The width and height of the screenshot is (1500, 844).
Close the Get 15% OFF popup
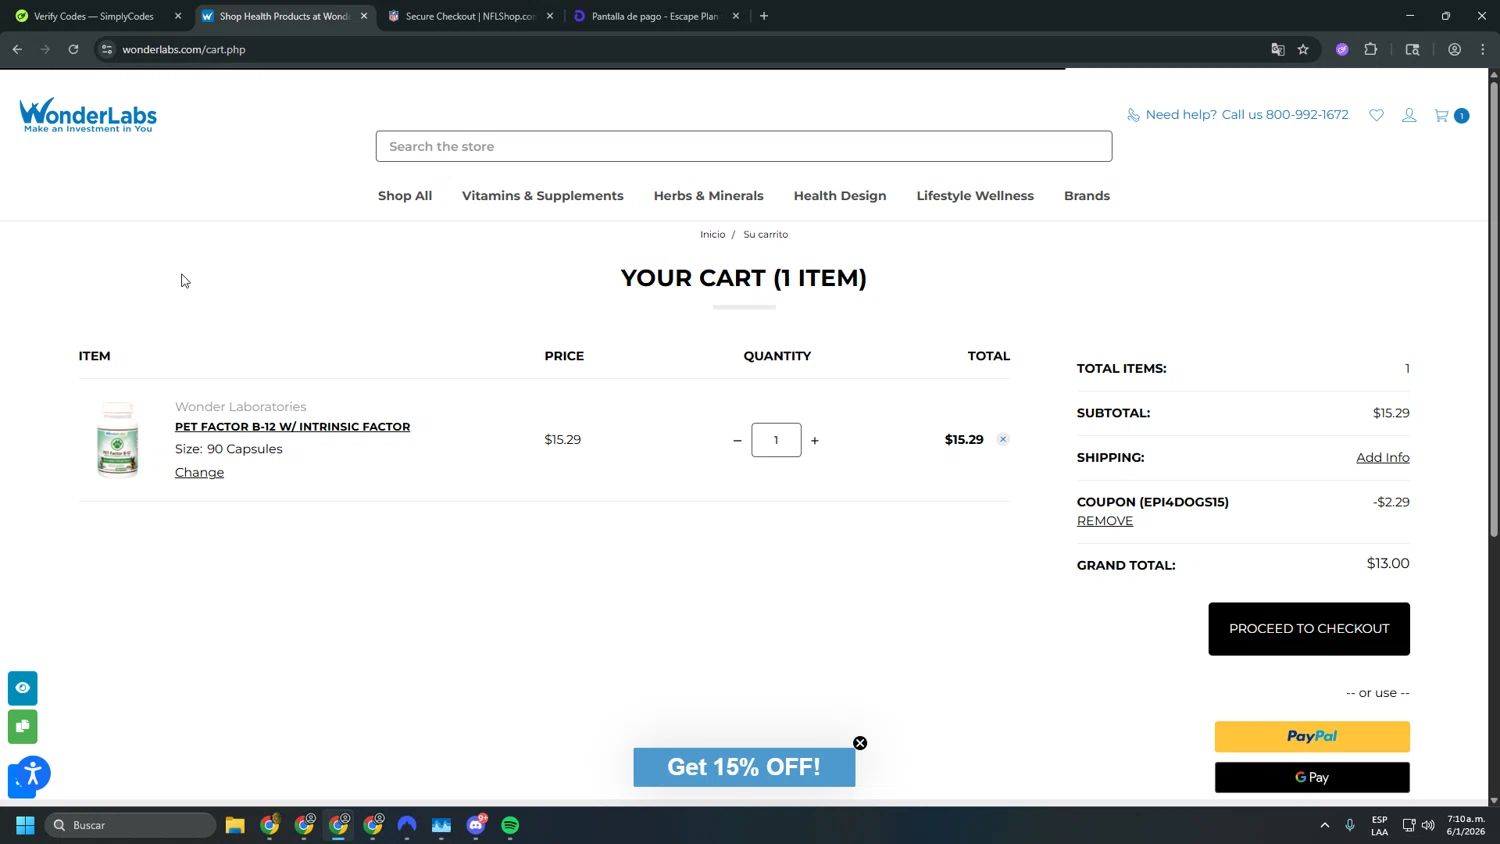pyautogui.click(x=860, y=743)
